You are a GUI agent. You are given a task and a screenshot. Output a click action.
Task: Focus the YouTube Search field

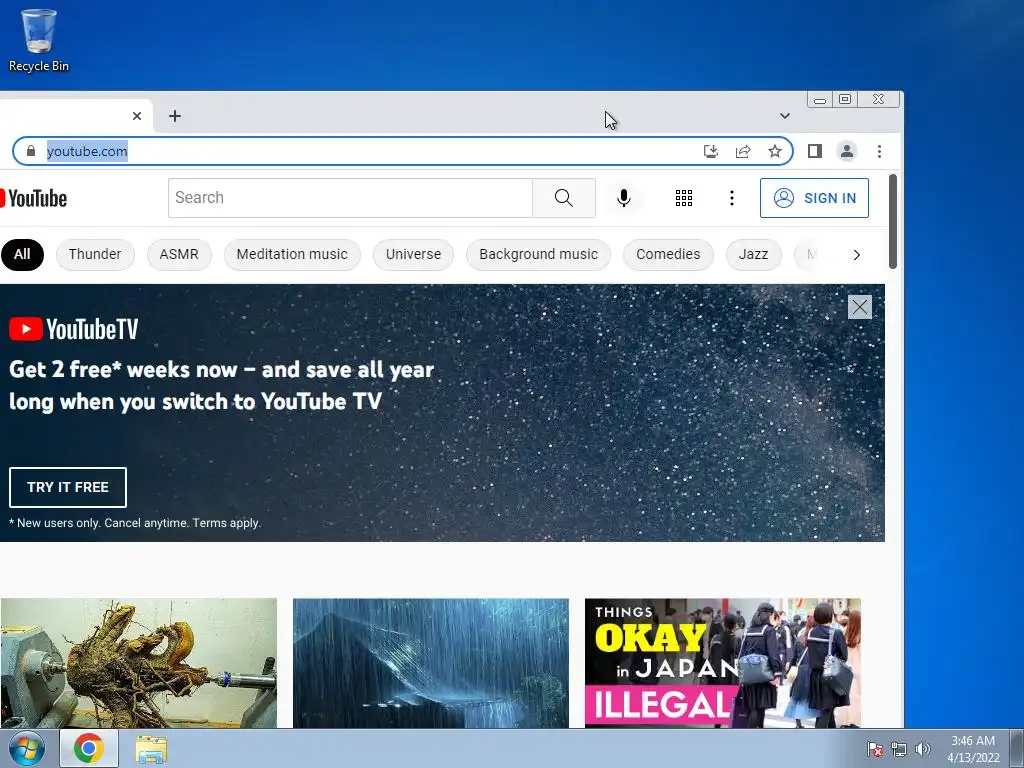pos(350,198)
